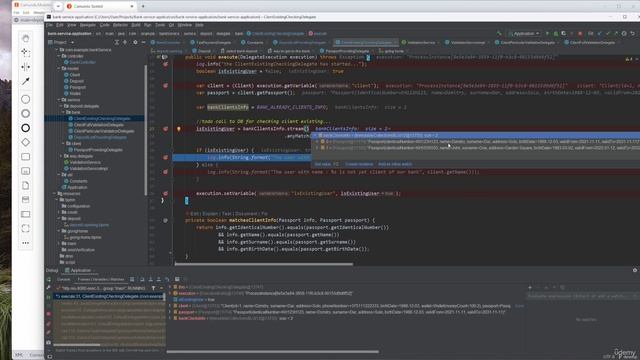Viewport: 640px width, 360px height.
Task: Select the execute frame in the Frames list
Action: 109,296
